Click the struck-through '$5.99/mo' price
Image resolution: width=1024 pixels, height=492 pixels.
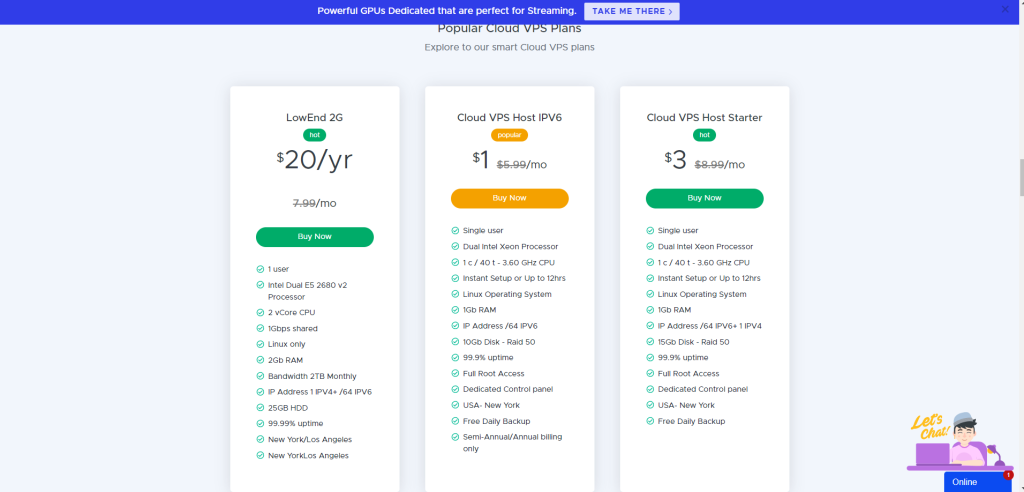[x=522, y=165]
